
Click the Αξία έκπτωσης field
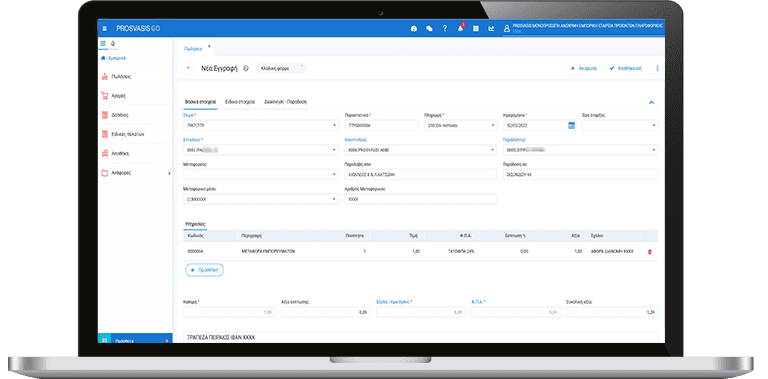326,312
